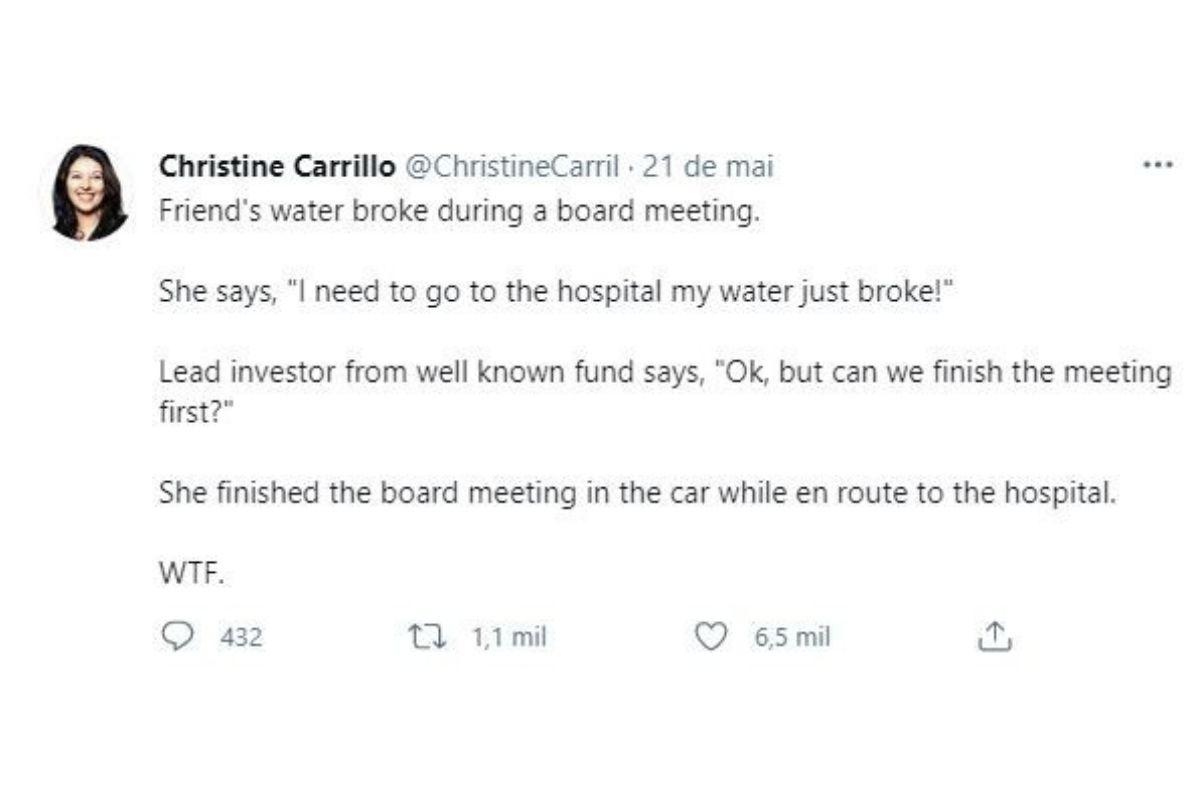Click the share upload icon
Image resolution: width=1200 pixels, height=800 pixels.
[x=994, y=636]
